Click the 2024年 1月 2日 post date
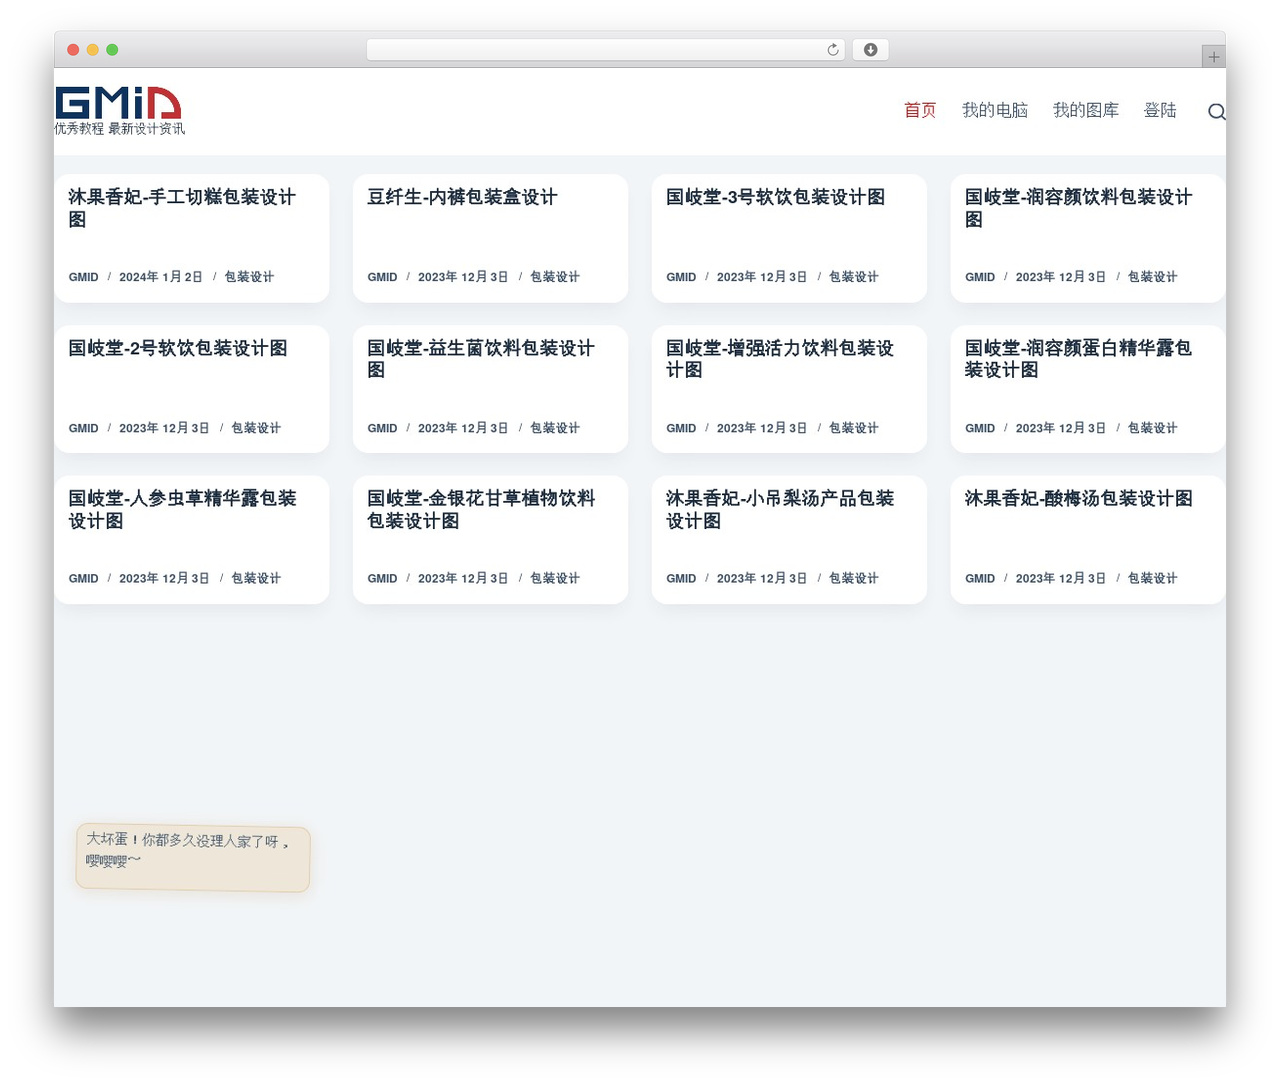Viewport: 1280px width, 1084px height. 161,277
